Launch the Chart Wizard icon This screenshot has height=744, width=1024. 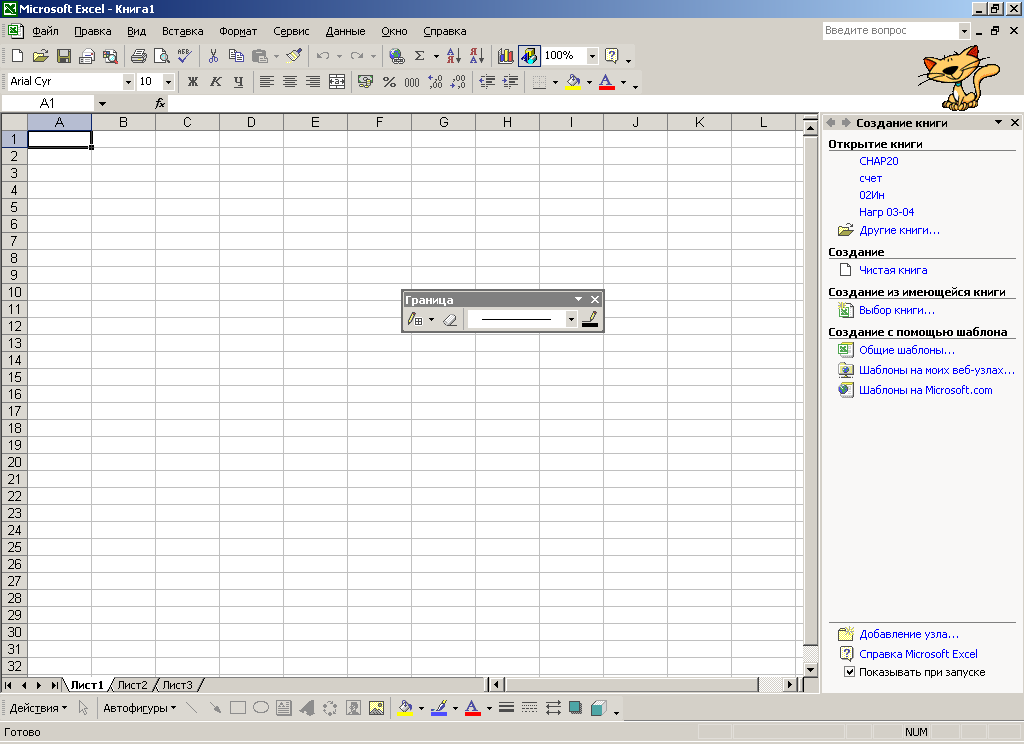point(505,56)
